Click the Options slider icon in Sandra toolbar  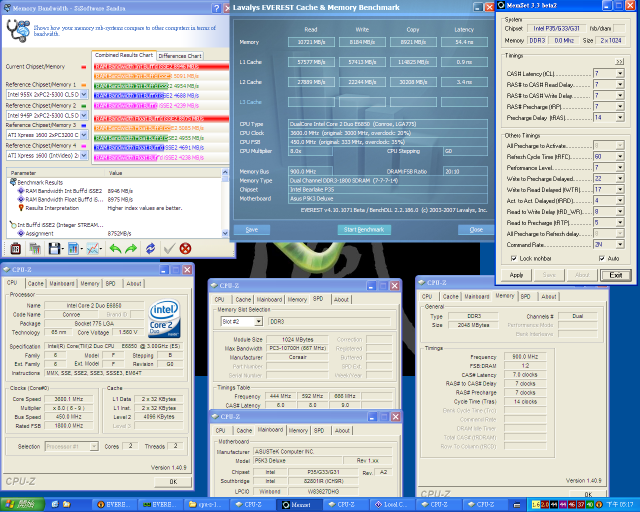tap(16, 248)
